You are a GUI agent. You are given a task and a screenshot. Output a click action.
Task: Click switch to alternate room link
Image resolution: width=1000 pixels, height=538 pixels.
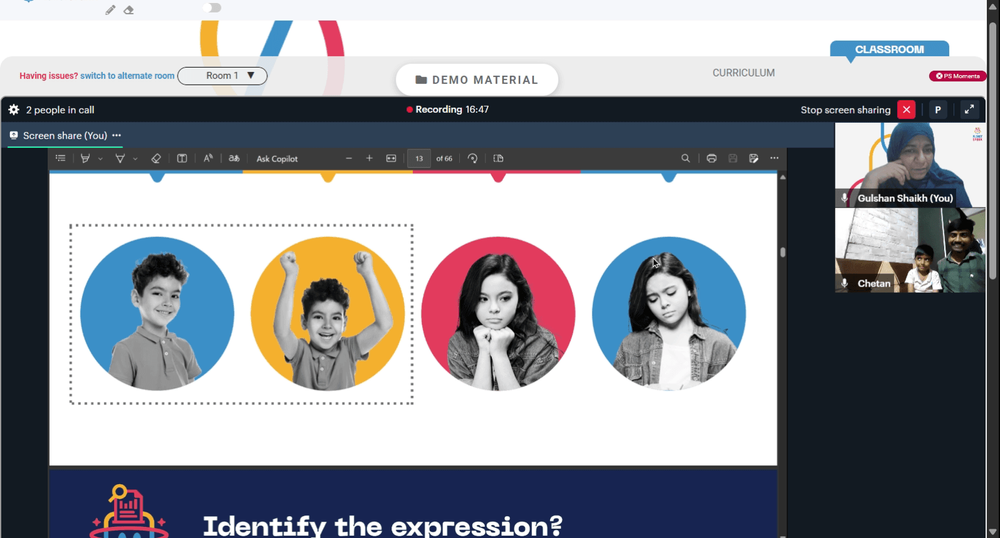127,75
